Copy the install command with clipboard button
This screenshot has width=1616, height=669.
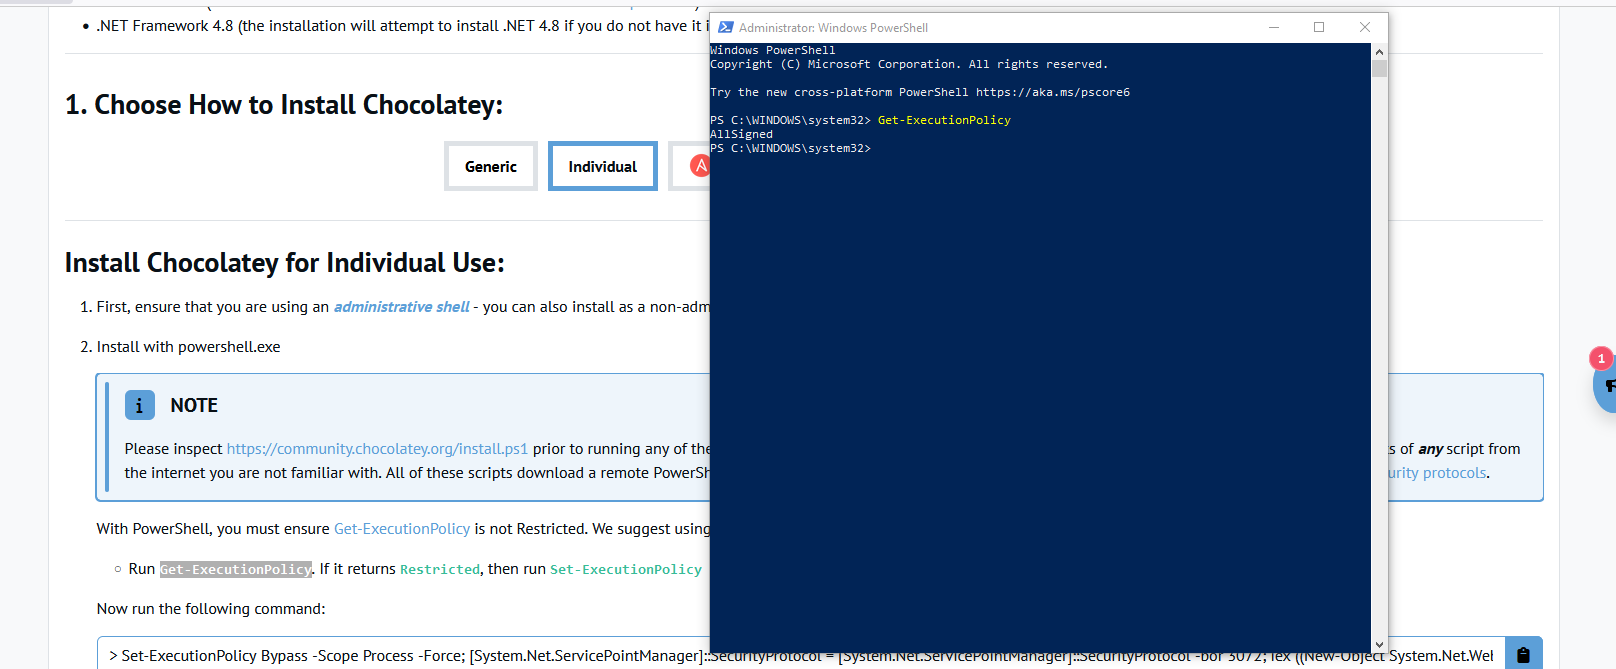[x=1522, y=655]
